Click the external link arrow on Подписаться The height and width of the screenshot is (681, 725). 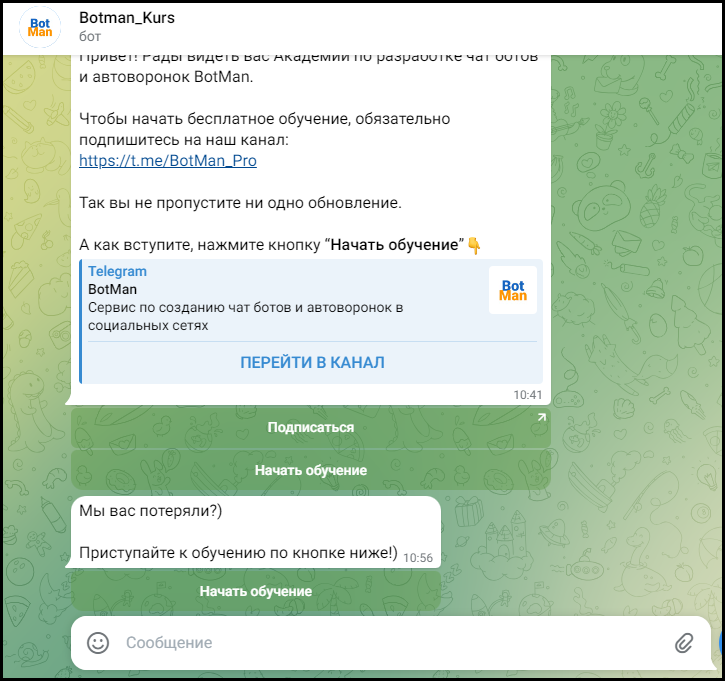pyautogui.click(x=541, y=417)
